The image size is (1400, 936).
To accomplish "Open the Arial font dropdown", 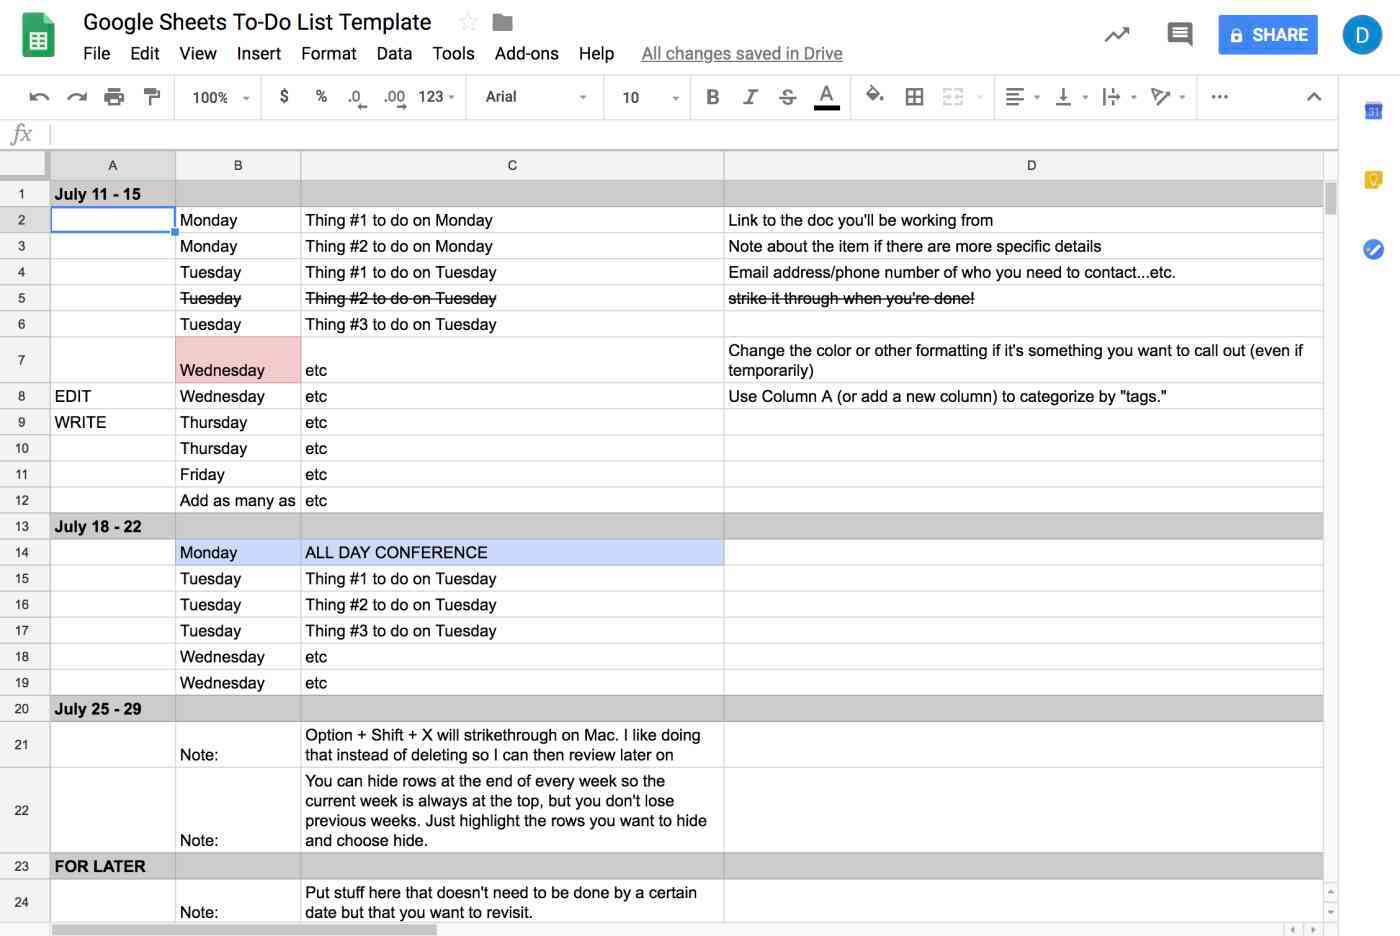I will click(535, 97).
